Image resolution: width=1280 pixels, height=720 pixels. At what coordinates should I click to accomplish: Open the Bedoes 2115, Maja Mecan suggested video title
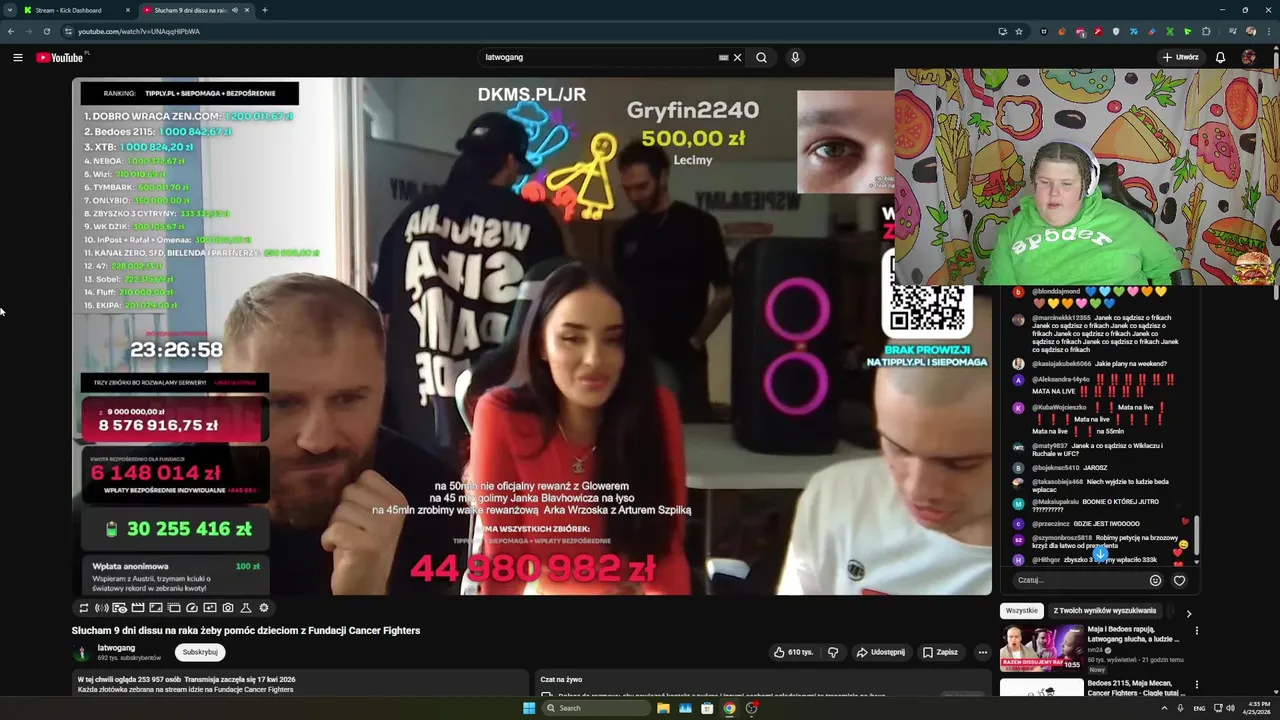click(1136, 688)
